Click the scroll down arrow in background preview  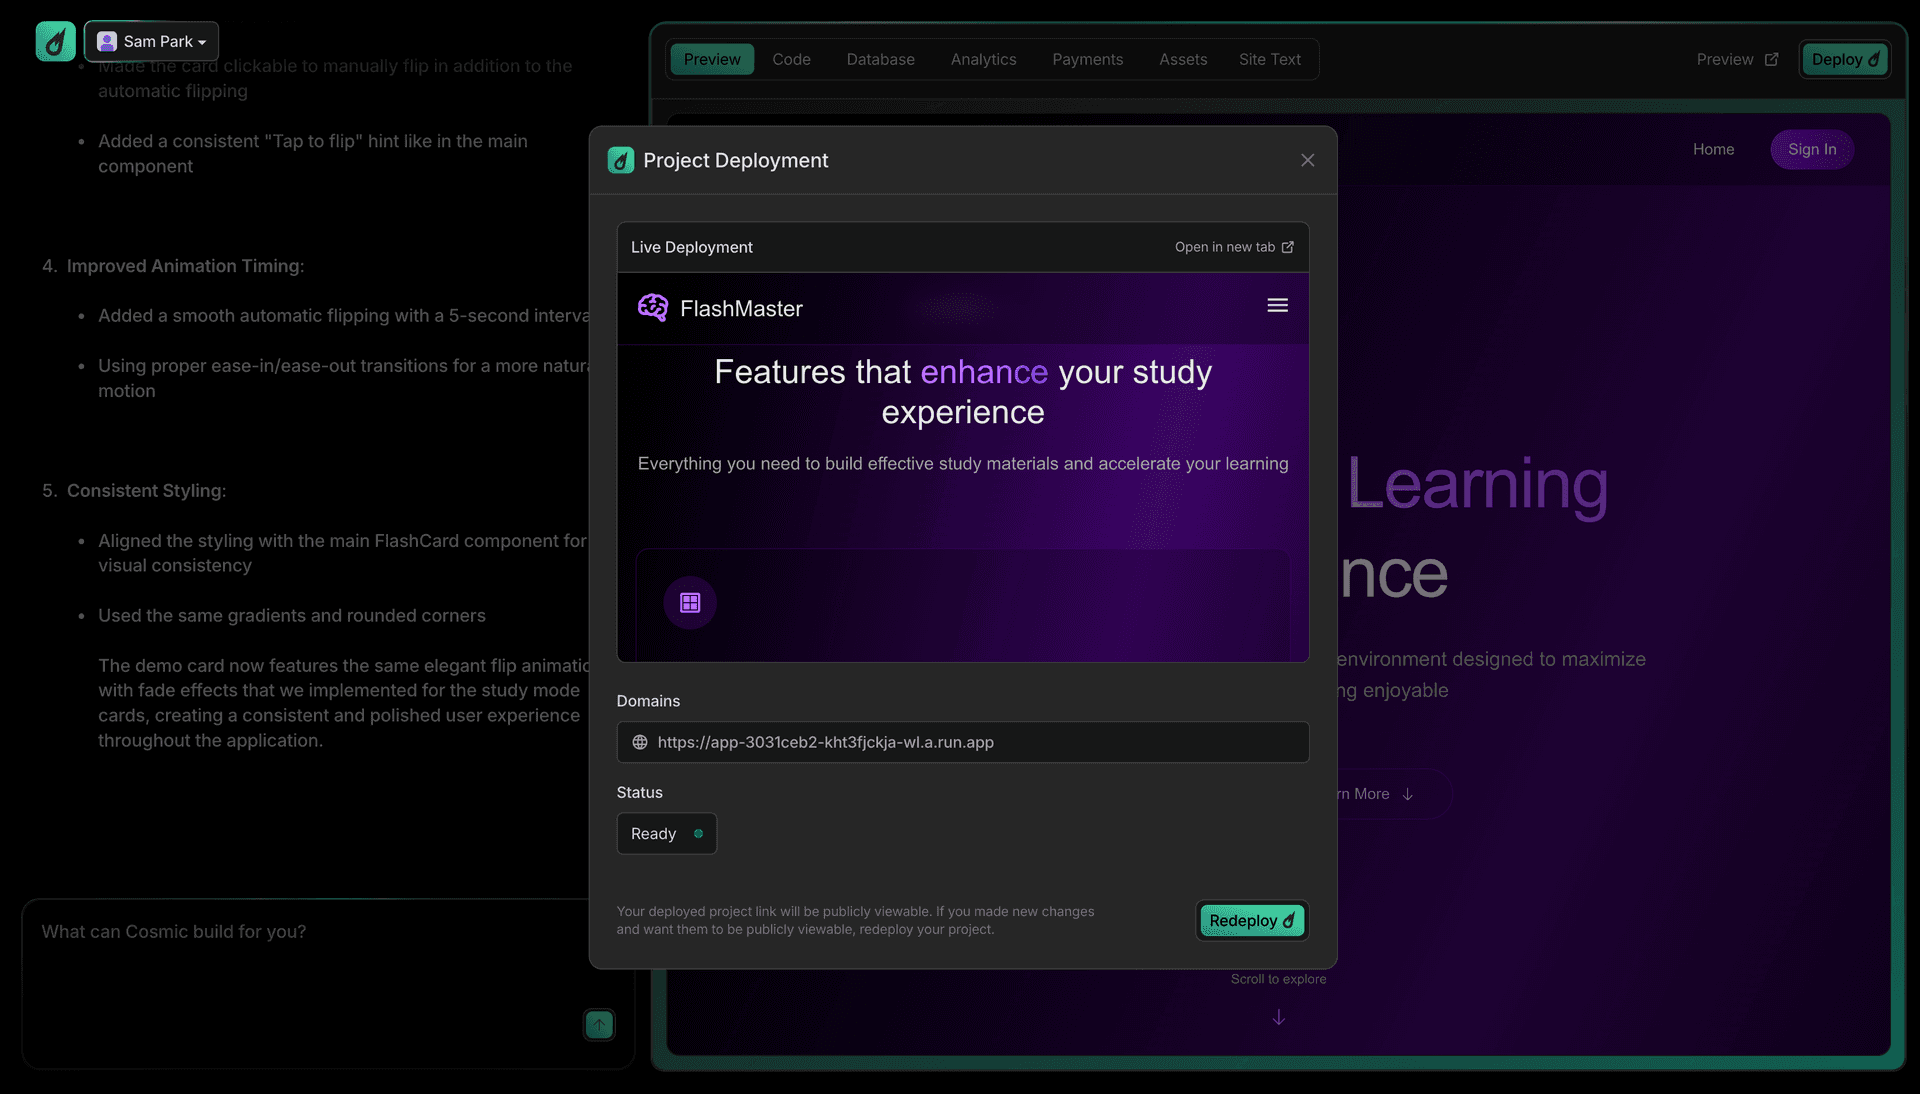(x=1278, y=1017)
